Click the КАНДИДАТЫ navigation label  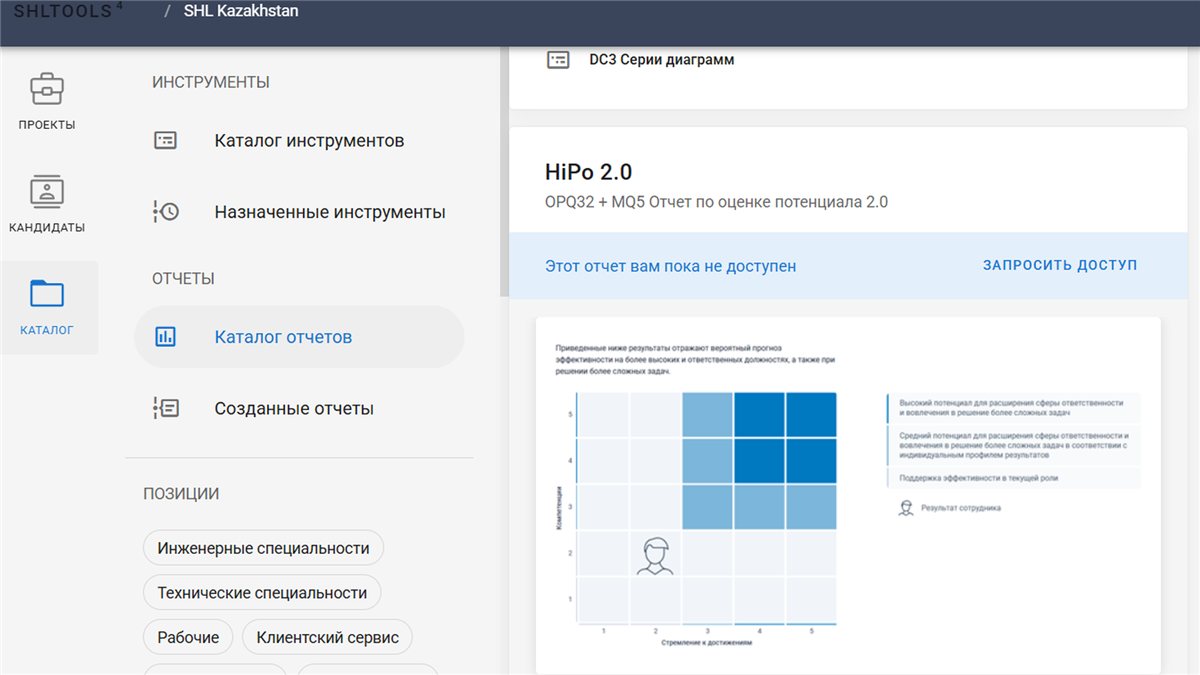47,227
